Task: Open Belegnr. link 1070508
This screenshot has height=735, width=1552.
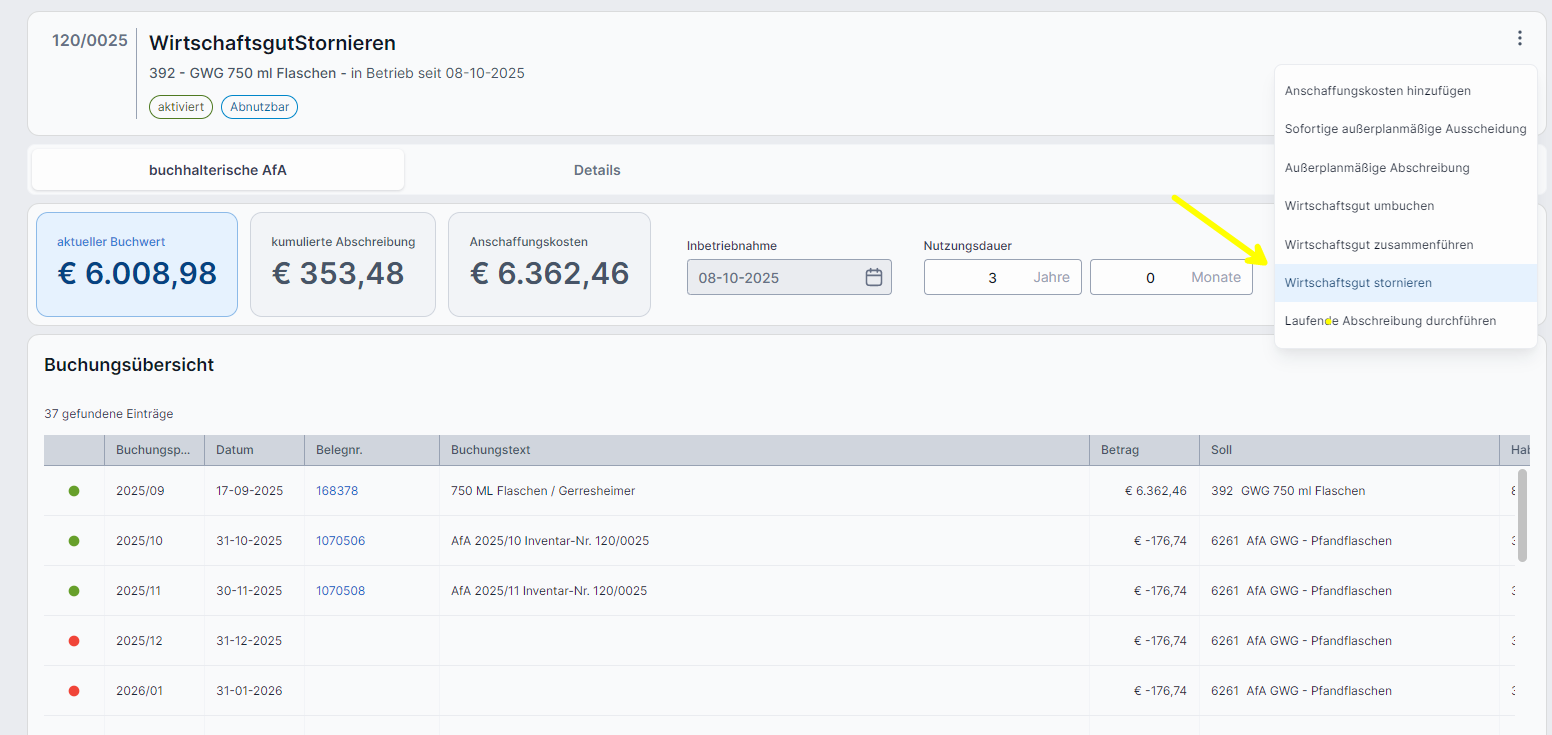Action: [x=340, y=591]
